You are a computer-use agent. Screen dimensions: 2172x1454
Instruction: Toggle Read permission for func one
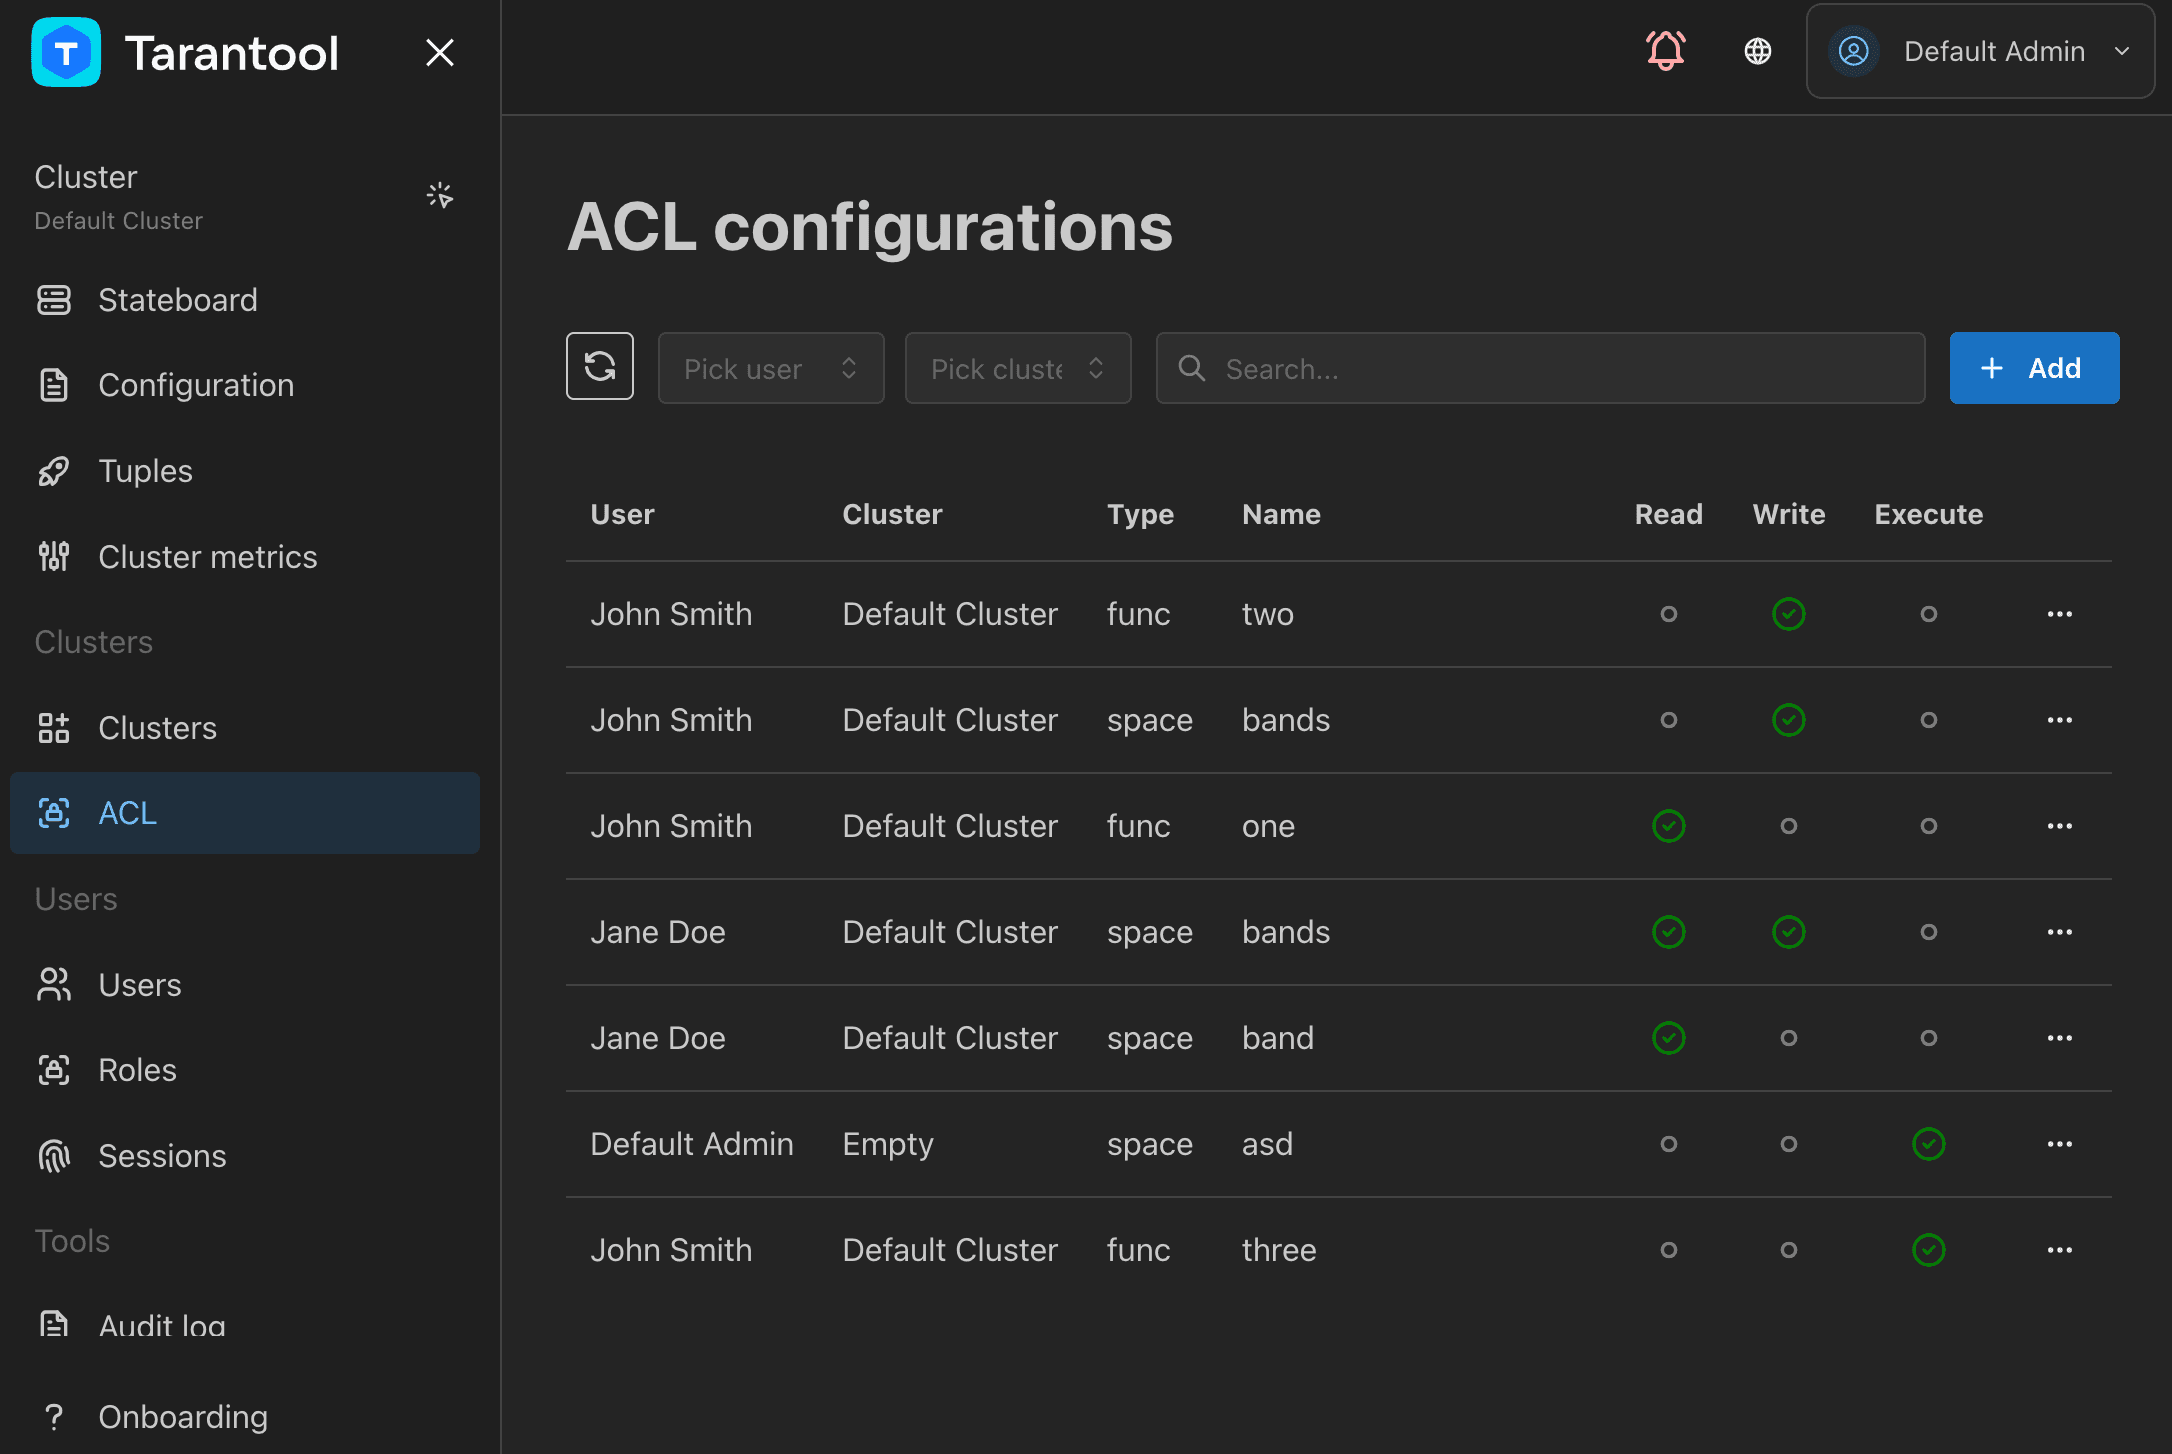pyautogui.click(x=1669, y=826)
